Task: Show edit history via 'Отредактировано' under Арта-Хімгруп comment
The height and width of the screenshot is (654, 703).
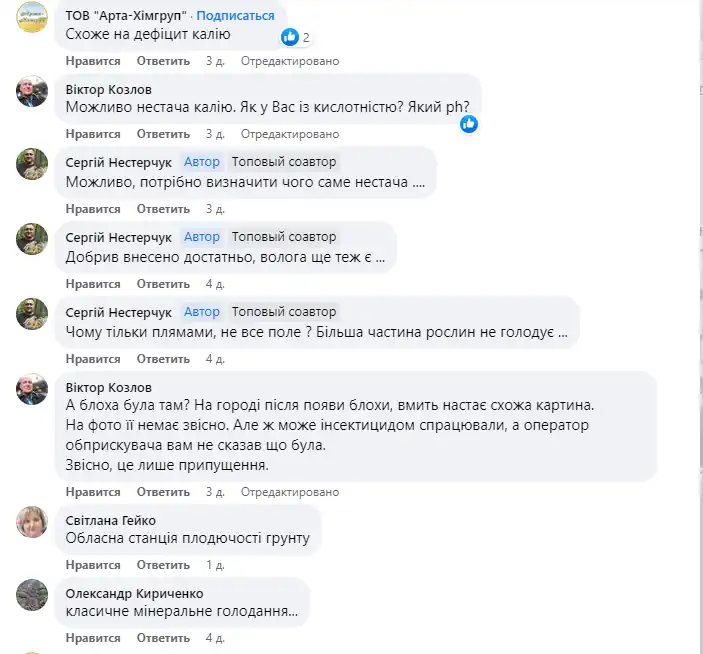Action: coord(290,61)
